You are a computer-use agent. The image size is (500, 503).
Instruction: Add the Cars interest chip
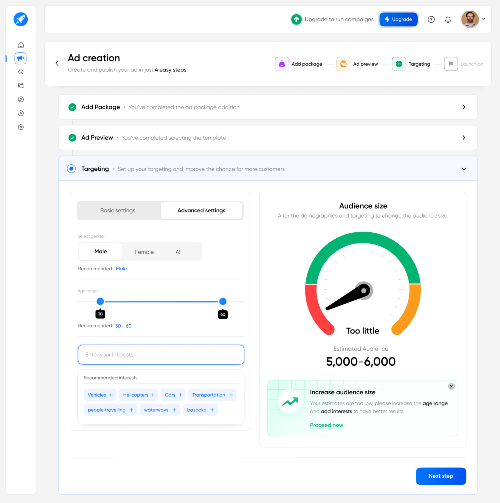tap(173, 395)
